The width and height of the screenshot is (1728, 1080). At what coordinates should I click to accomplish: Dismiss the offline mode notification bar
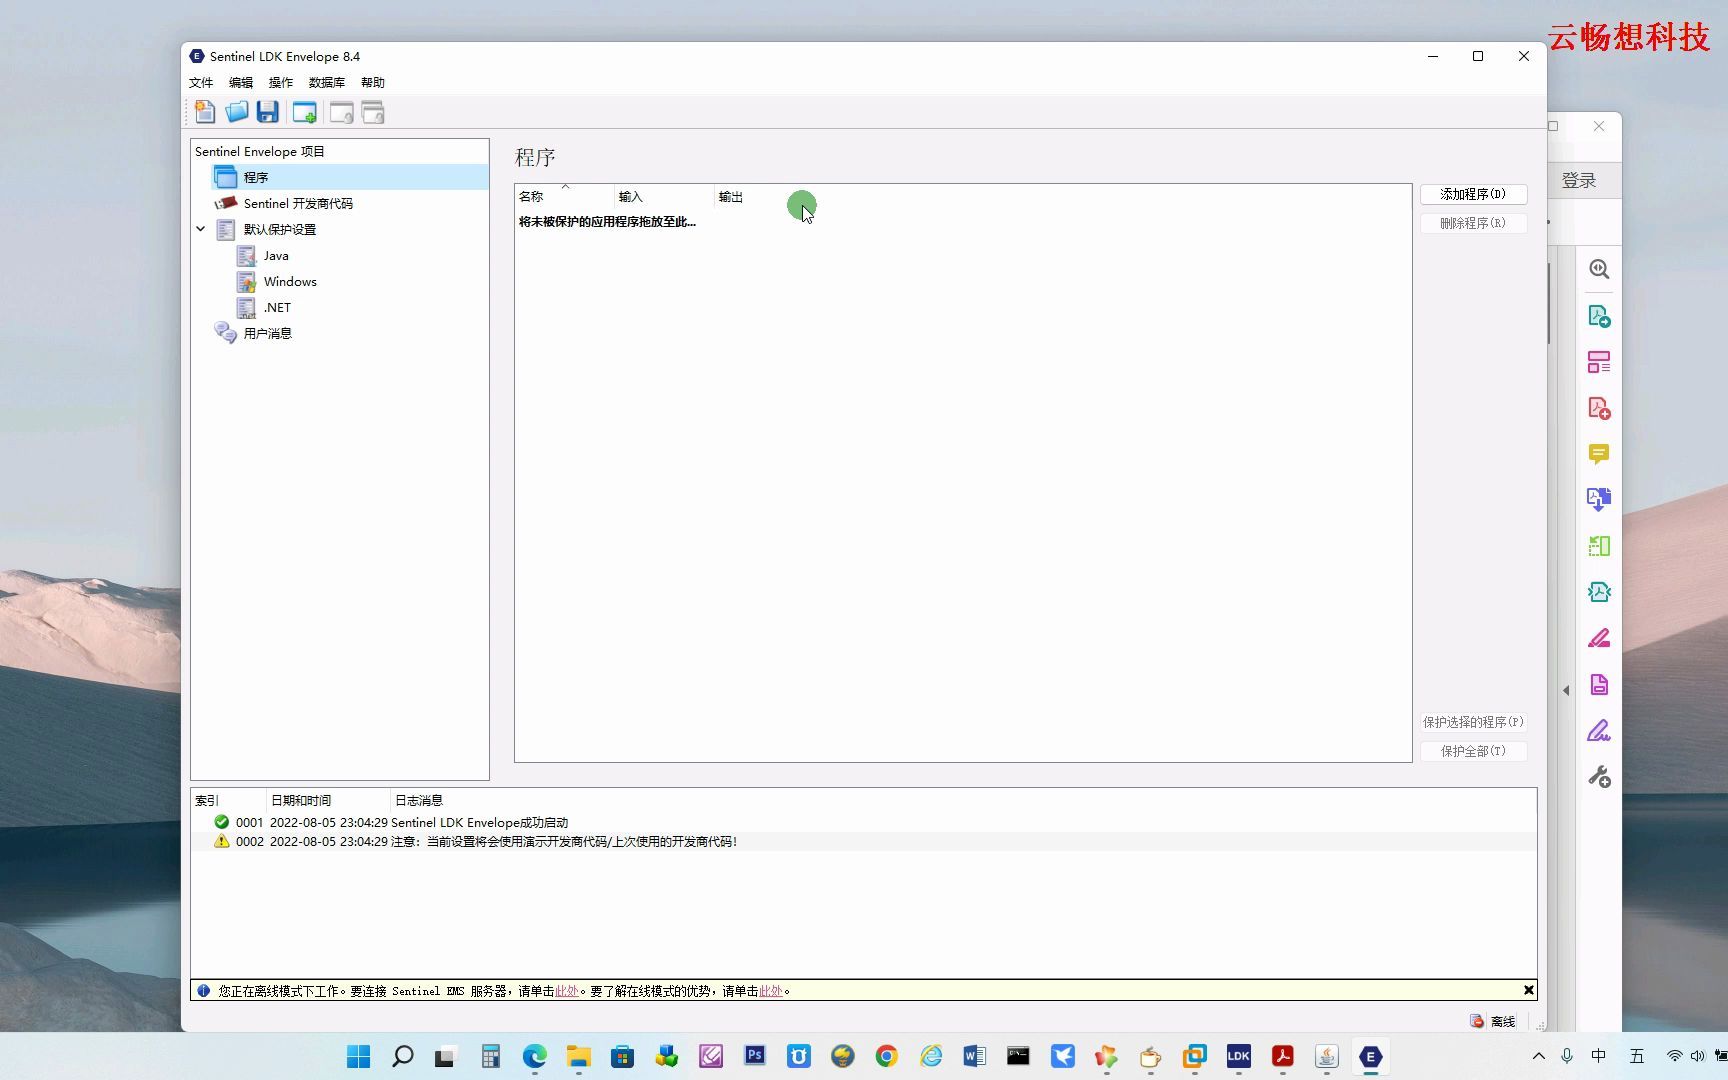(x=1528, y=990)
